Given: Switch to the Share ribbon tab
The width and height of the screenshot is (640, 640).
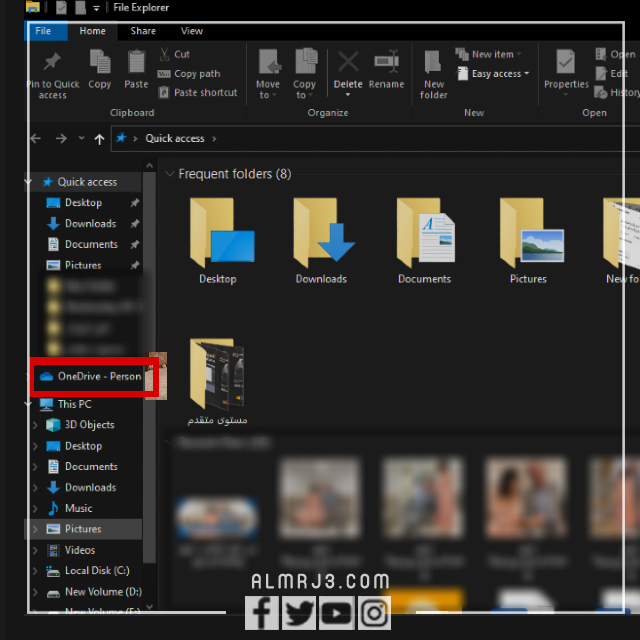Looking at the screenshot, I should pyautogui.click(x=143, y=31).
